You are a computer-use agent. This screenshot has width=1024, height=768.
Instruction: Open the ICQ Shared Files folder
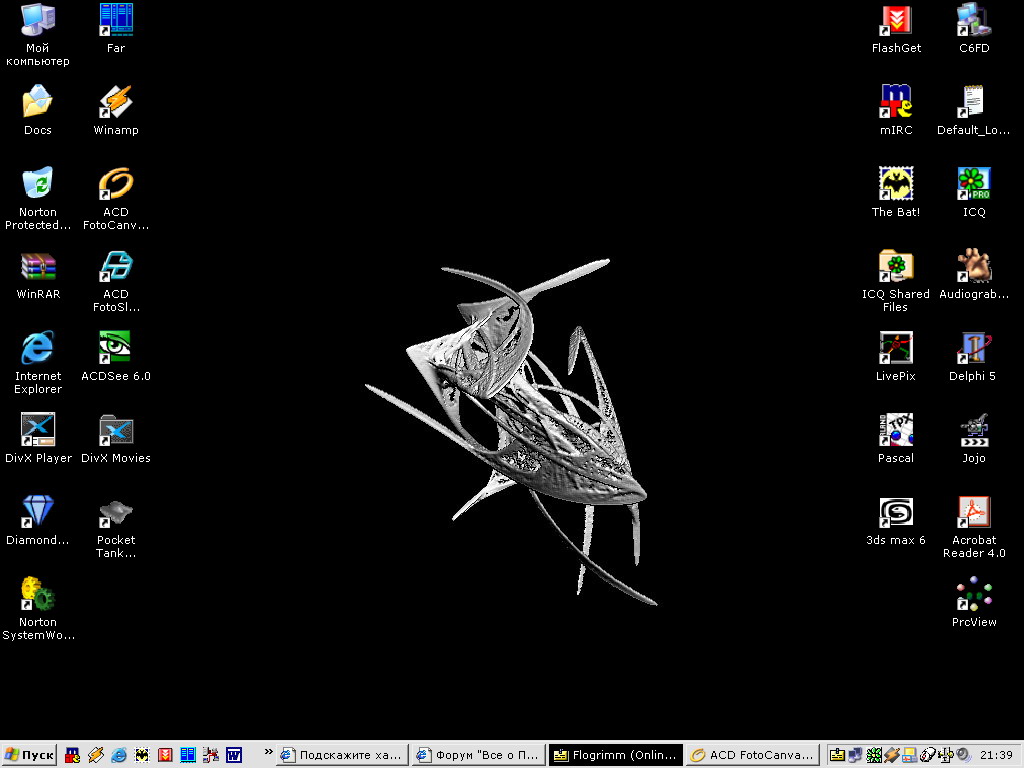[x=895, y=267]
